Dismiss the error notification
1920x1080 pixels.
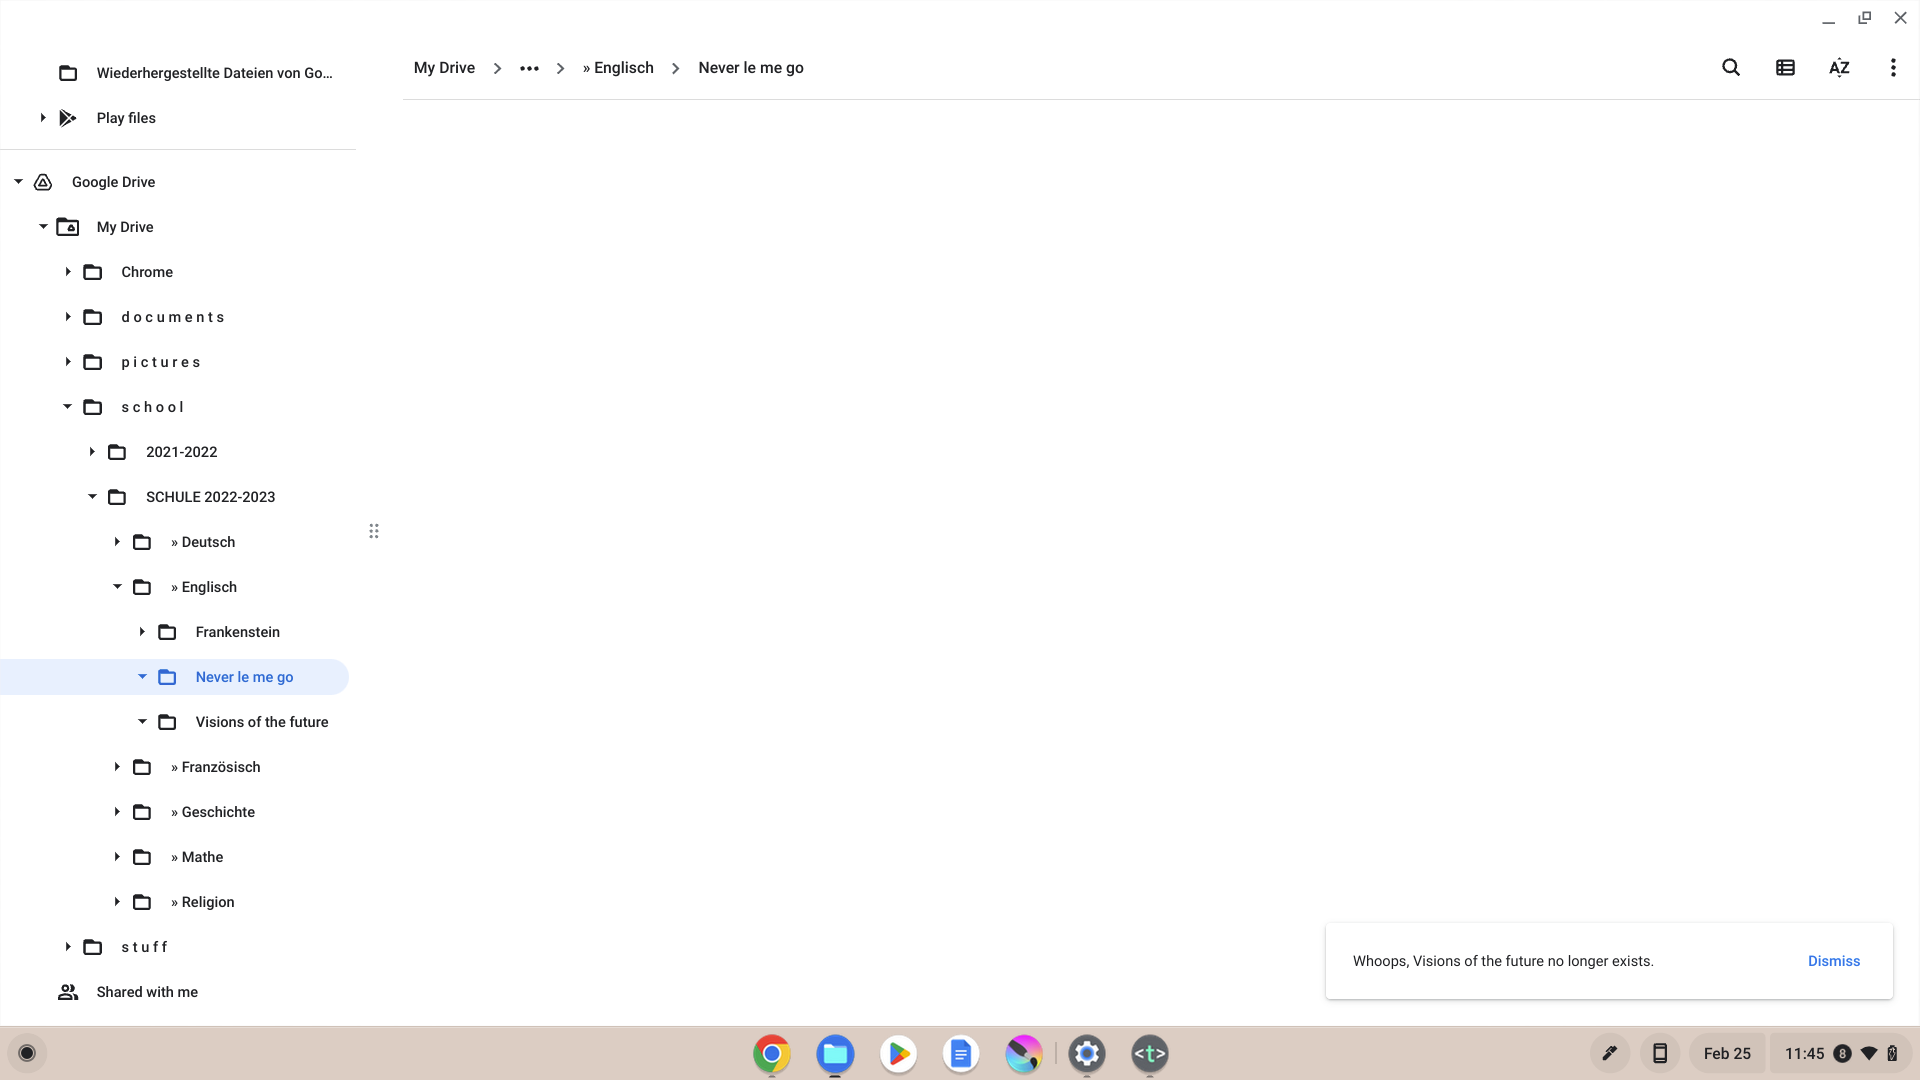(1833, 961)
